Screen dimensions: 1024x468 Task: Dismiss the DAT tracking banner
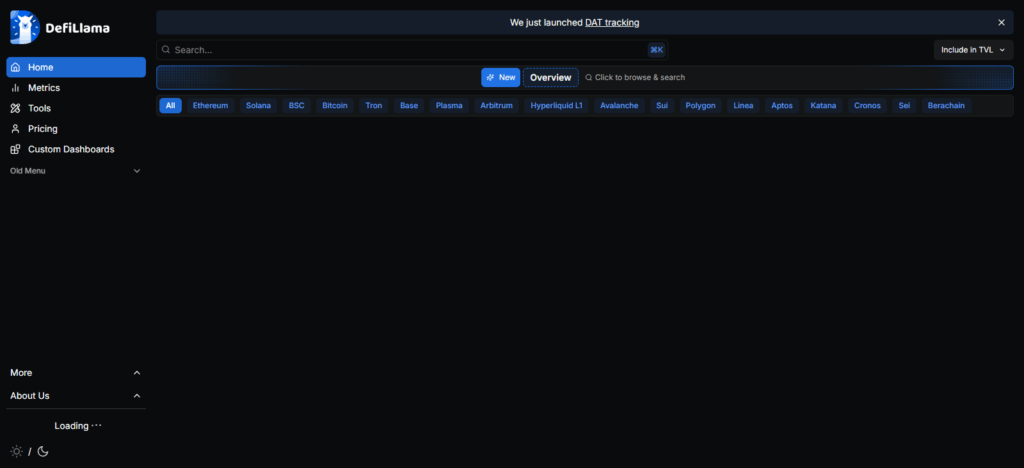(1001, 22)
